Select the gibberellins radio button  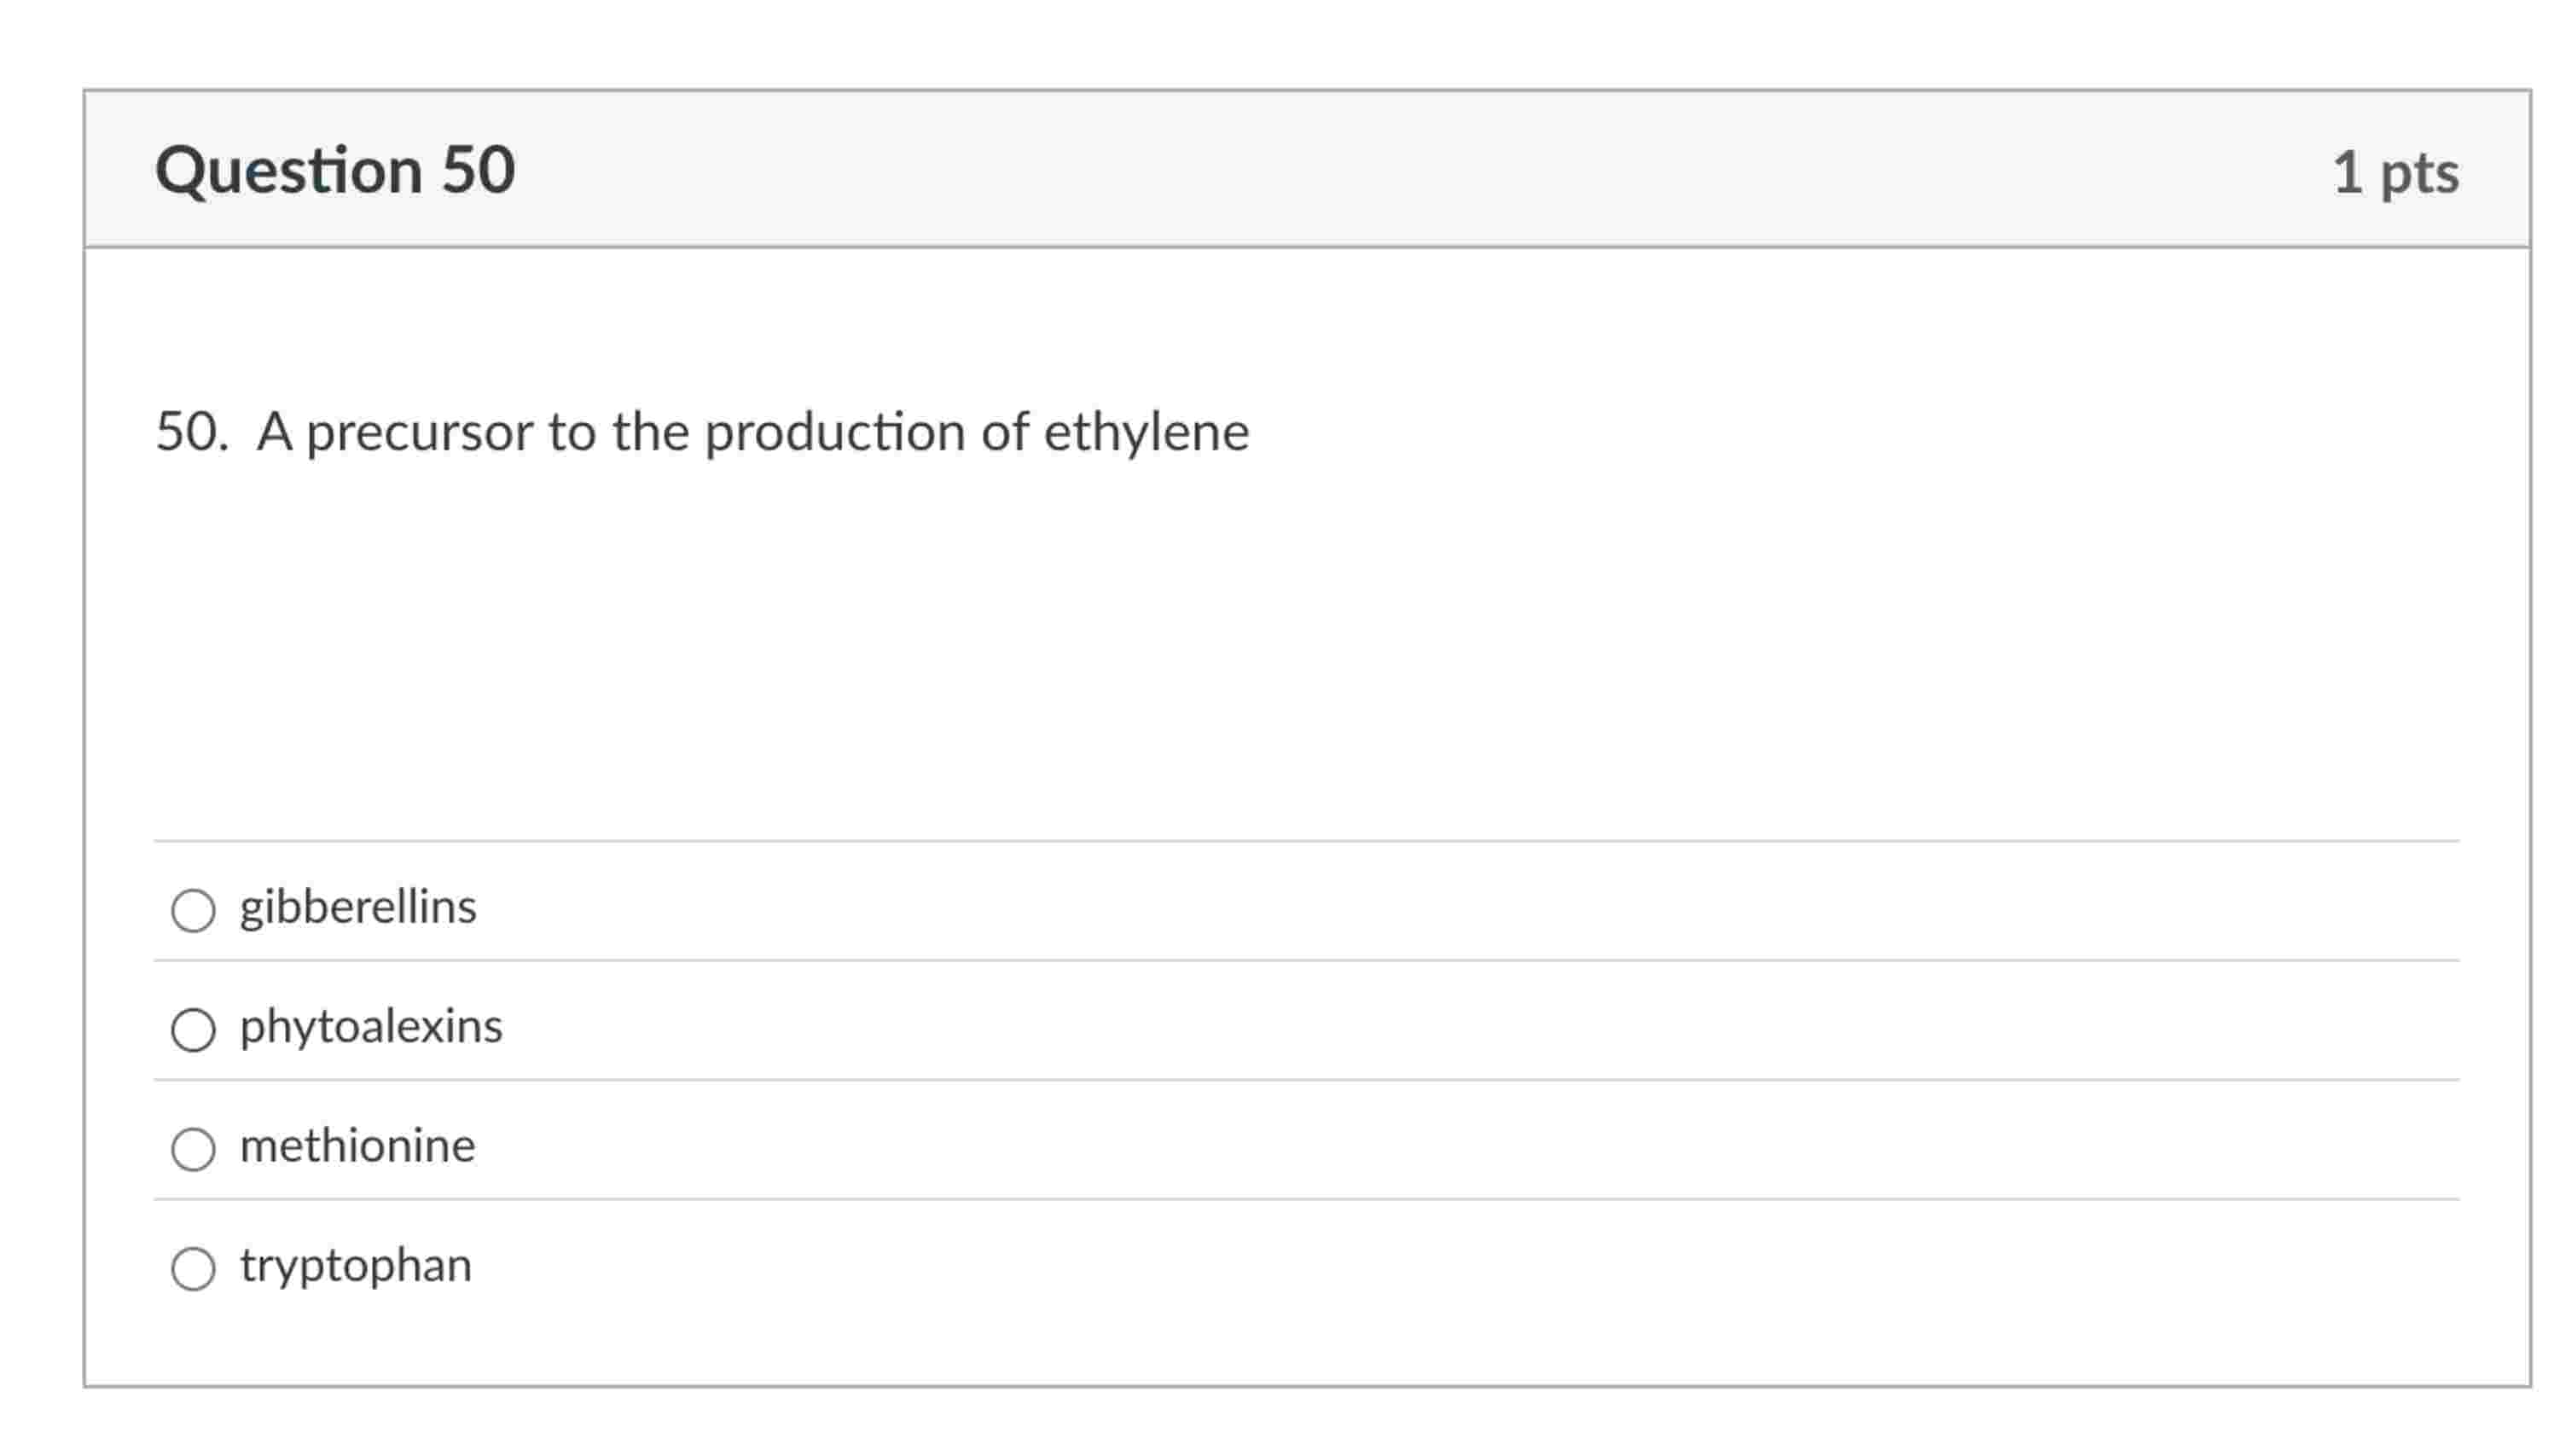coord(195,910)
